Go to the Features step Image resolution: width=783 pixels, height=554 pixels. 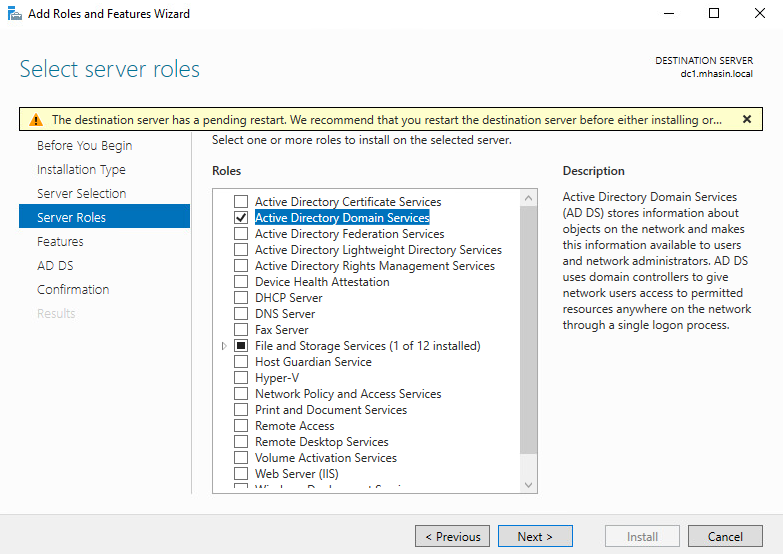(x=60, y=241)
